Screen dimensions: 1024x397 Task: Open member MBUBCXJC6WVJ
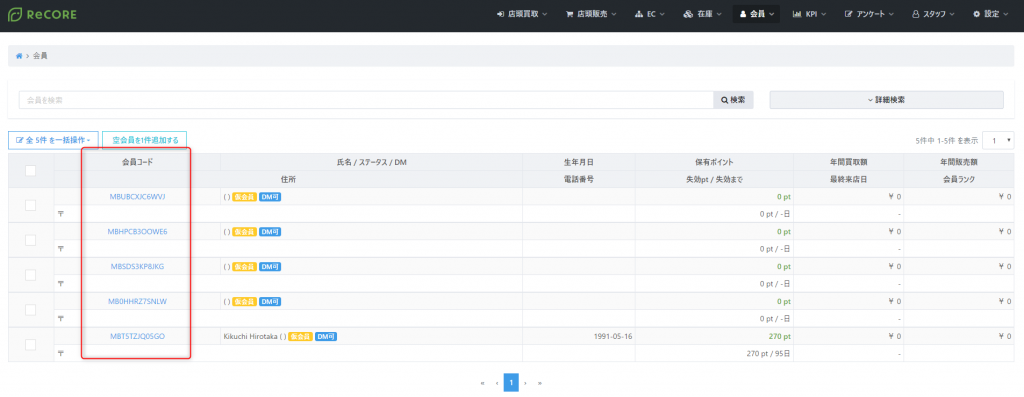tap(138, 197)
